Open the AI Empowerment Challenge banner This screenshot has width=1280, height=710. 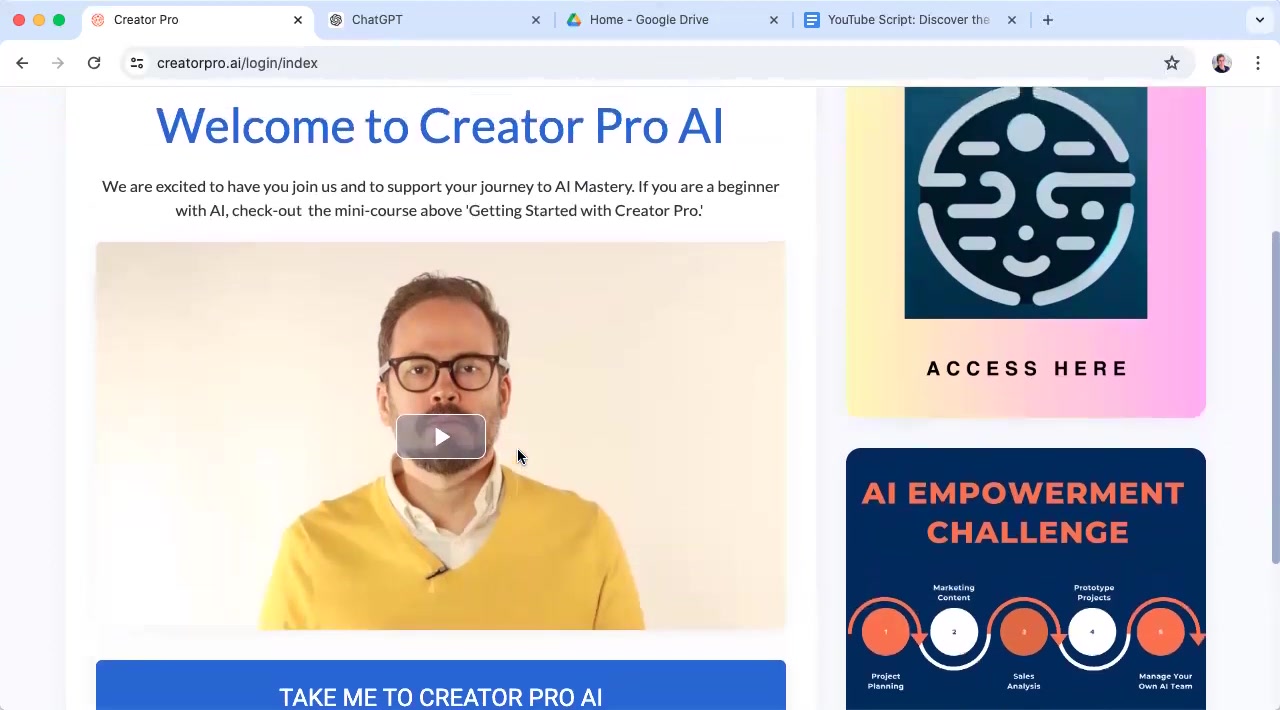pyautogui.click(x=1026, y=579)
